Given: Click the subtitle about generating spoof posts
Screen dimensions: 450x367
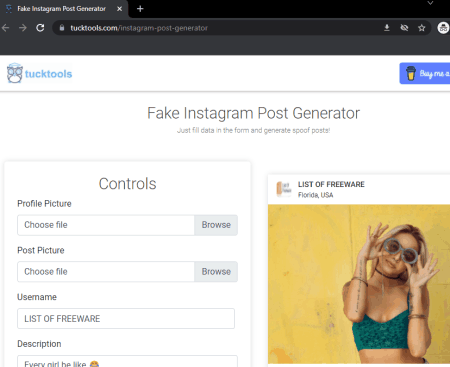Looking at the screenshot, I should tap(253, 130).
